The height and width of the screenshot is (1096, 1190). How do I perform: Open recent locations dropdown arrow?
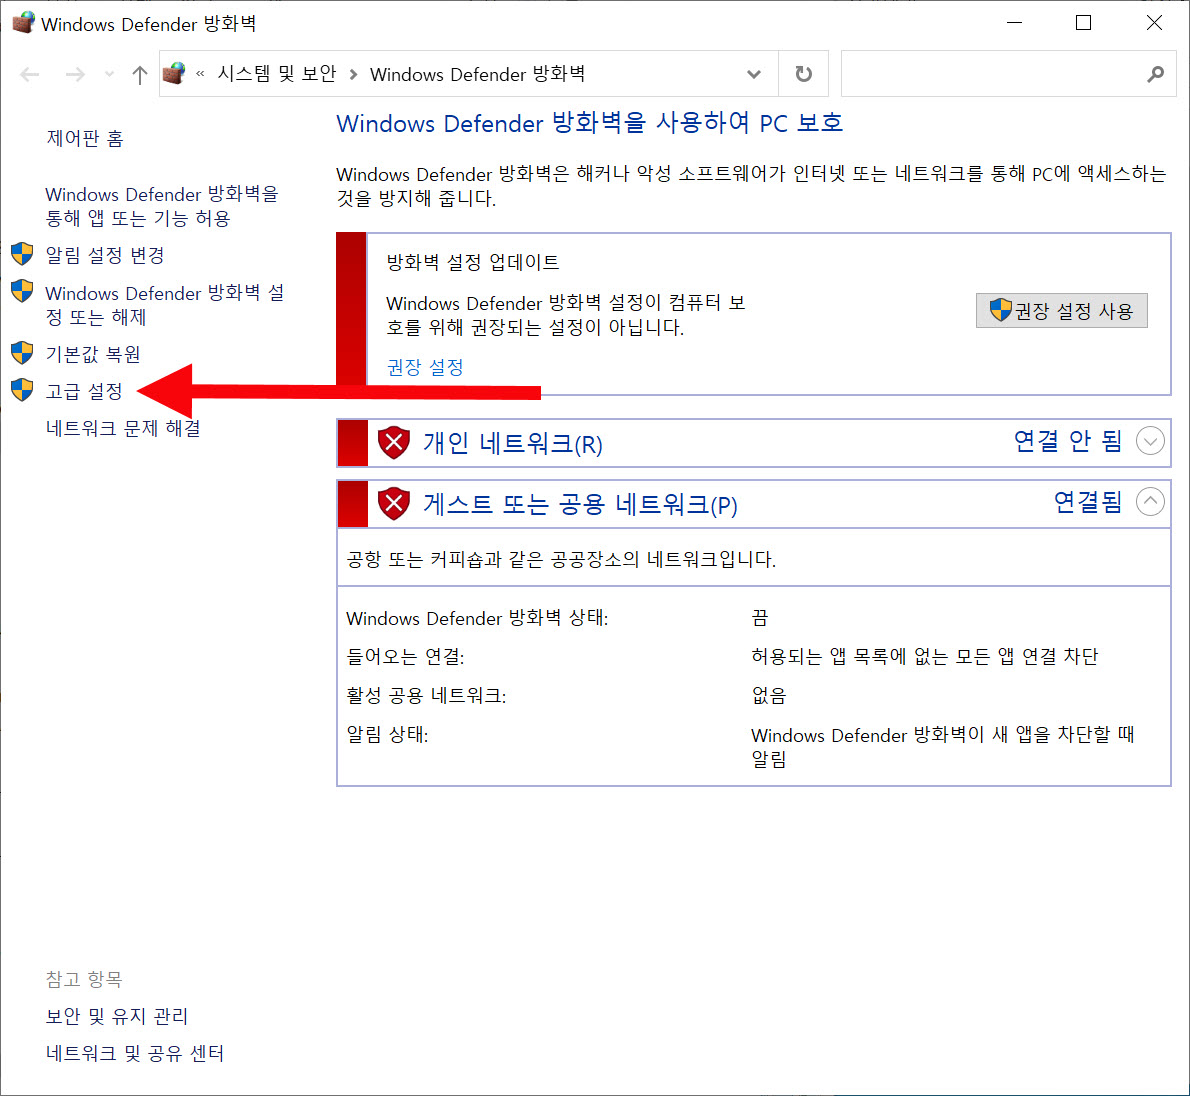pyautogui.click(x=109, y=74)
